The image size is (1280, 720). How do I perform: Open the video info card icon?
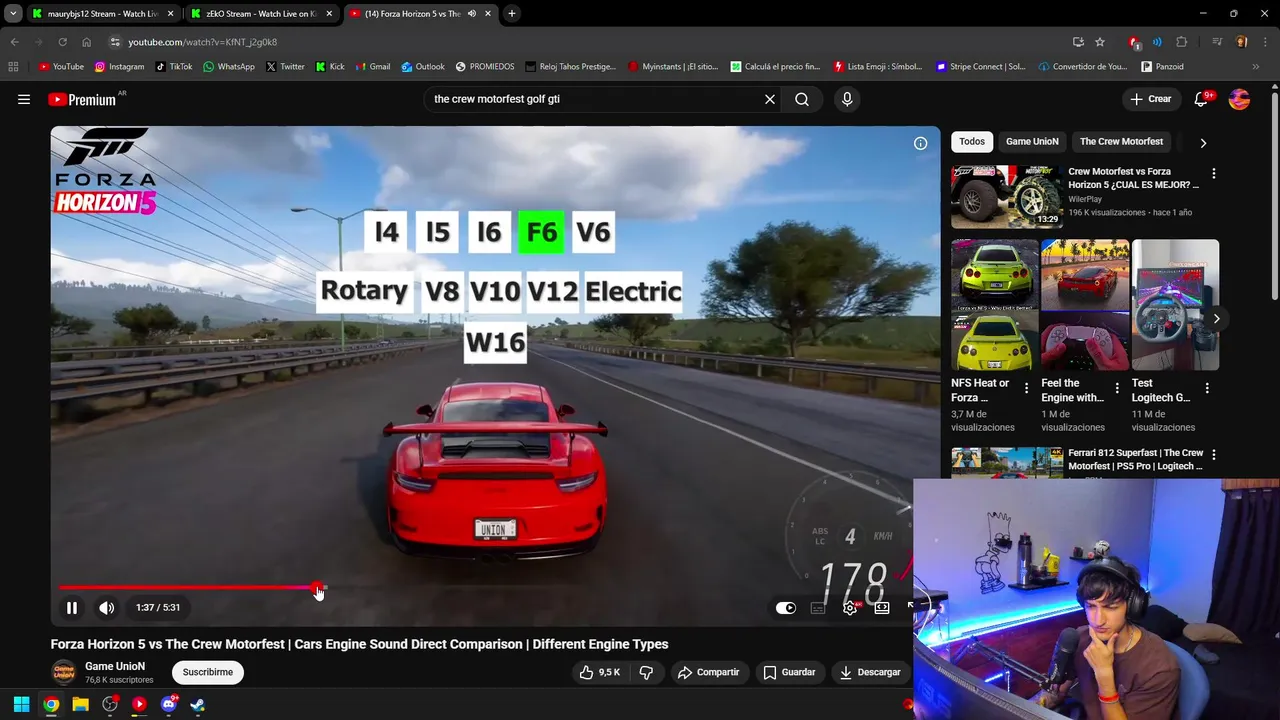pos(920,143)
